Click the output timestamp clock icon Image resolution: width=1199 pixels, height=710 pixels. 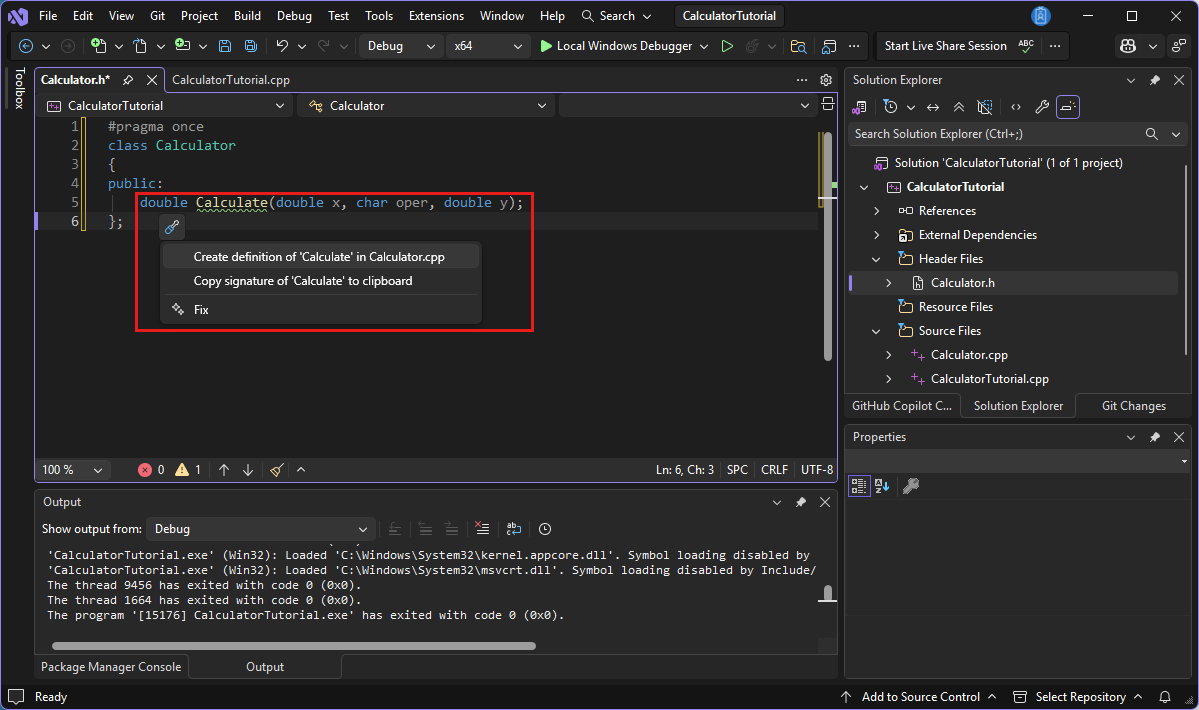point(544,529)
